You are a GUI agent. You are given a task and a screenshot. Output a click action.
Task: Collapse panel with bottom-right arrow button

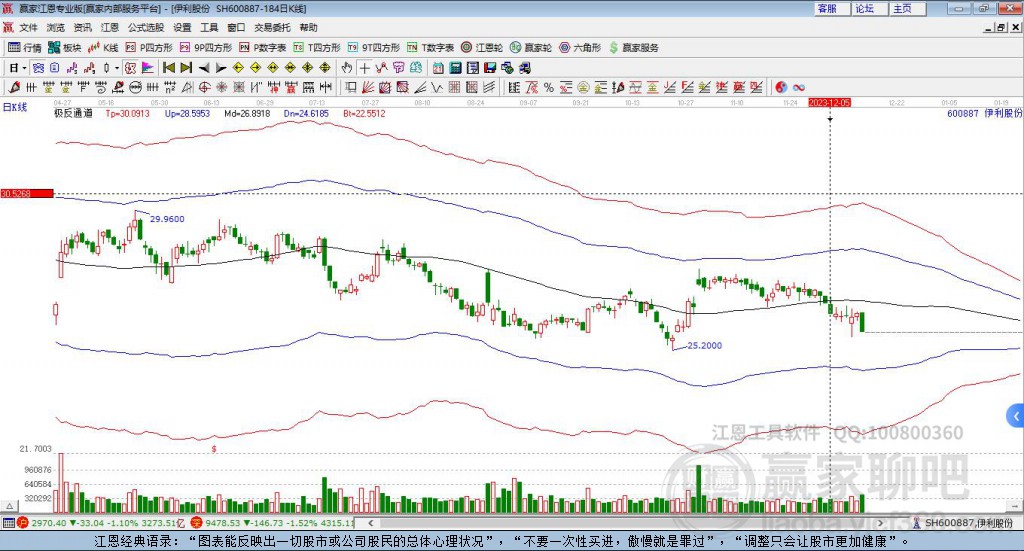coord(1015,506)
